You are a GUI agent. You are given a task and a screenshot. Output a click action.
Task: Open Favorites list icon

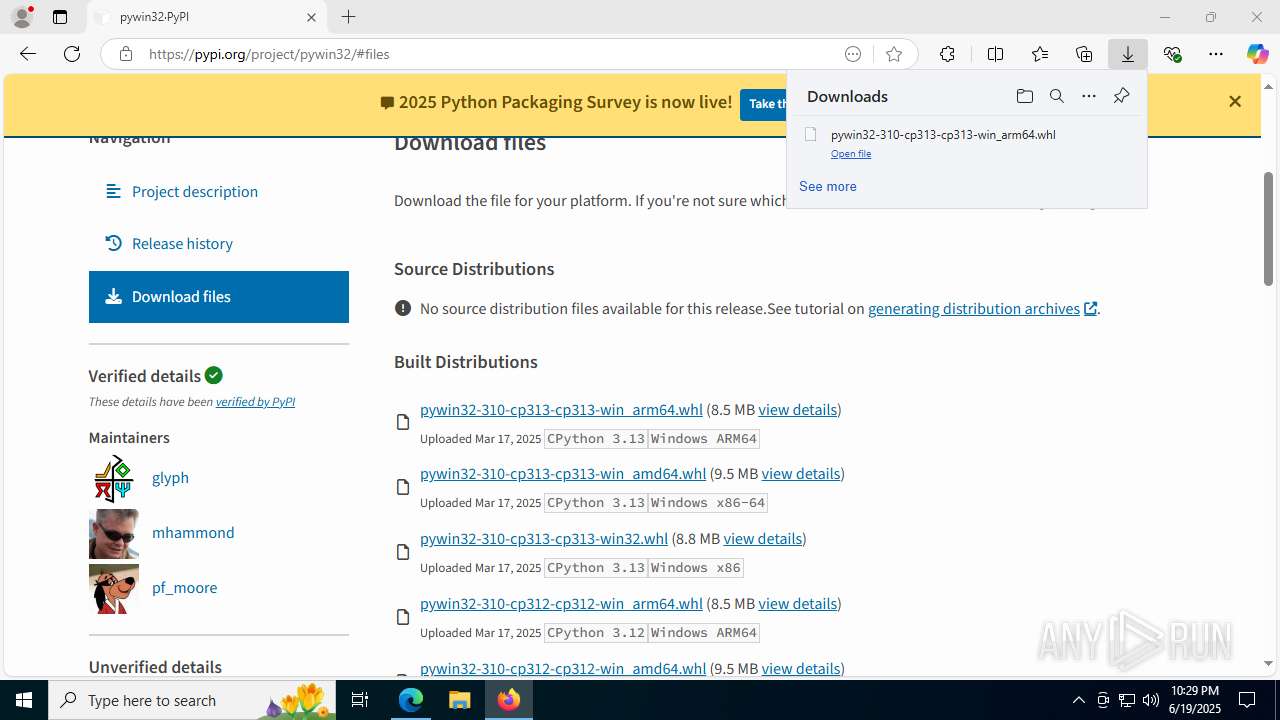coord(1040,54)
